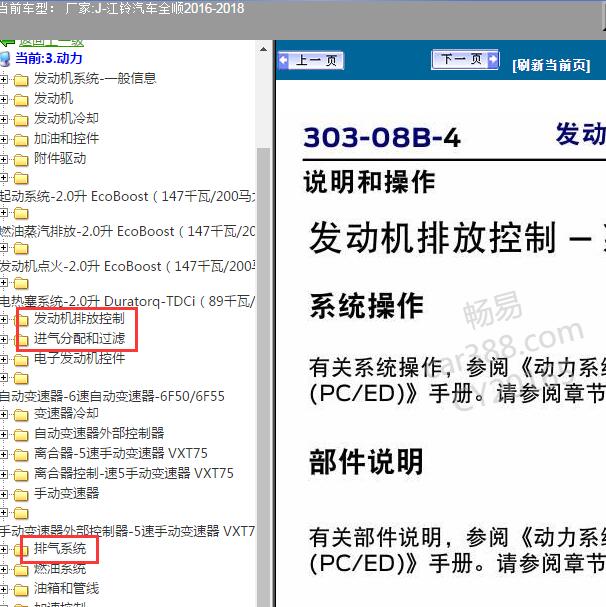The height and width of the screenshot is (607, 606).
Task: Click the folder icon next to 电子发动机控件
Action: 21,360
